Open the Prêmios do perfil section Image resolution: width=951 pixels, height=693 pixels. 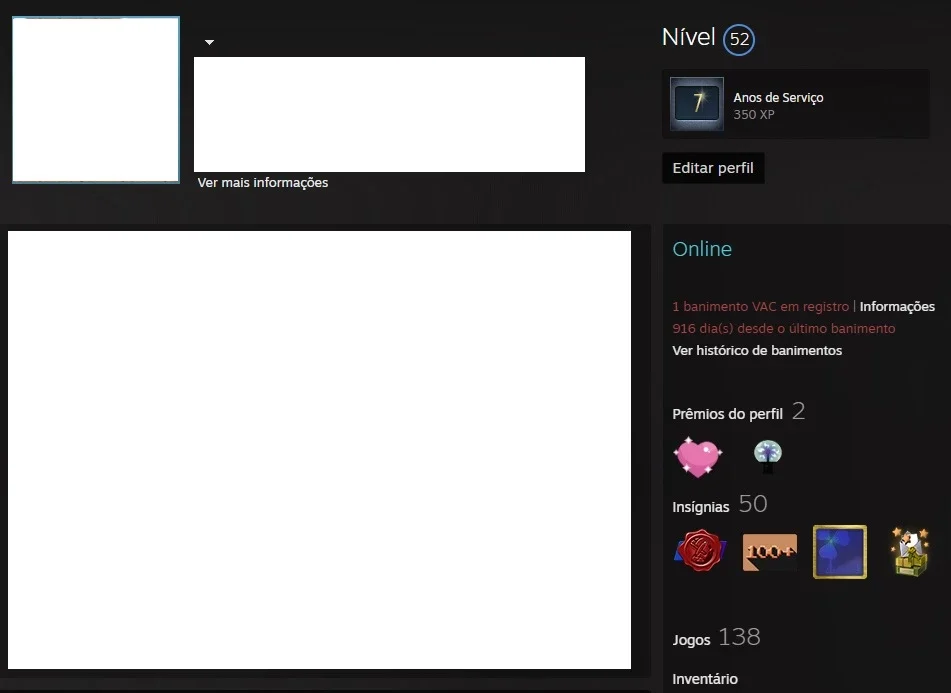(727, 414)
